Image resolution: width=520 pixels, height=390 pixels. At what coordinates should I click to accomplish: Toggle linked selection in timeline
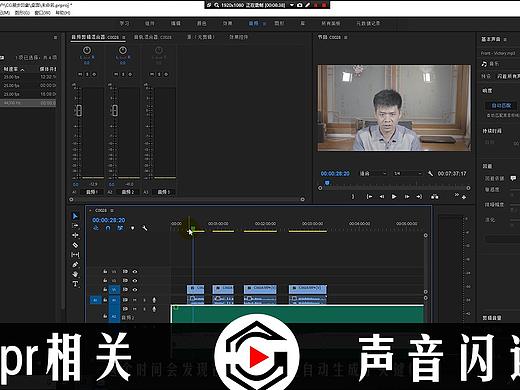(x=120, y=228)
